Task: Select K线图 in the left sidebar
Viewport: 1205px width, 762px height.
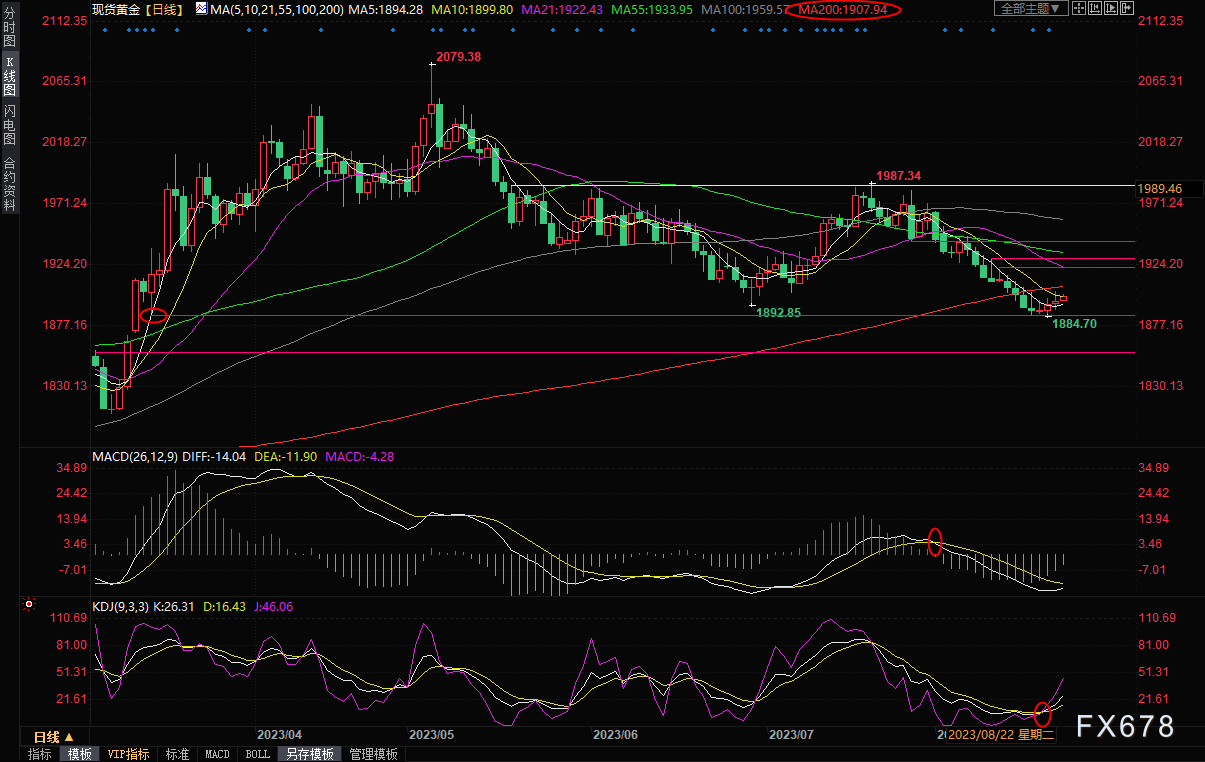Action: [x=10, y=75]
